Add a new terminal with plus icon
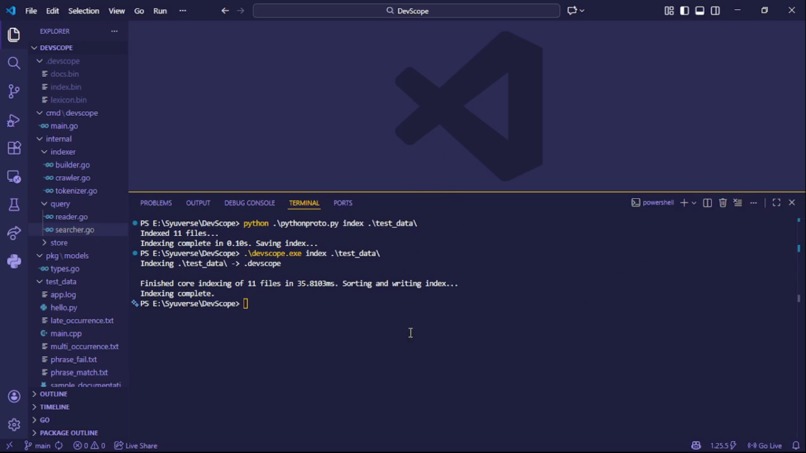806x453 pixels. point(684,203)
